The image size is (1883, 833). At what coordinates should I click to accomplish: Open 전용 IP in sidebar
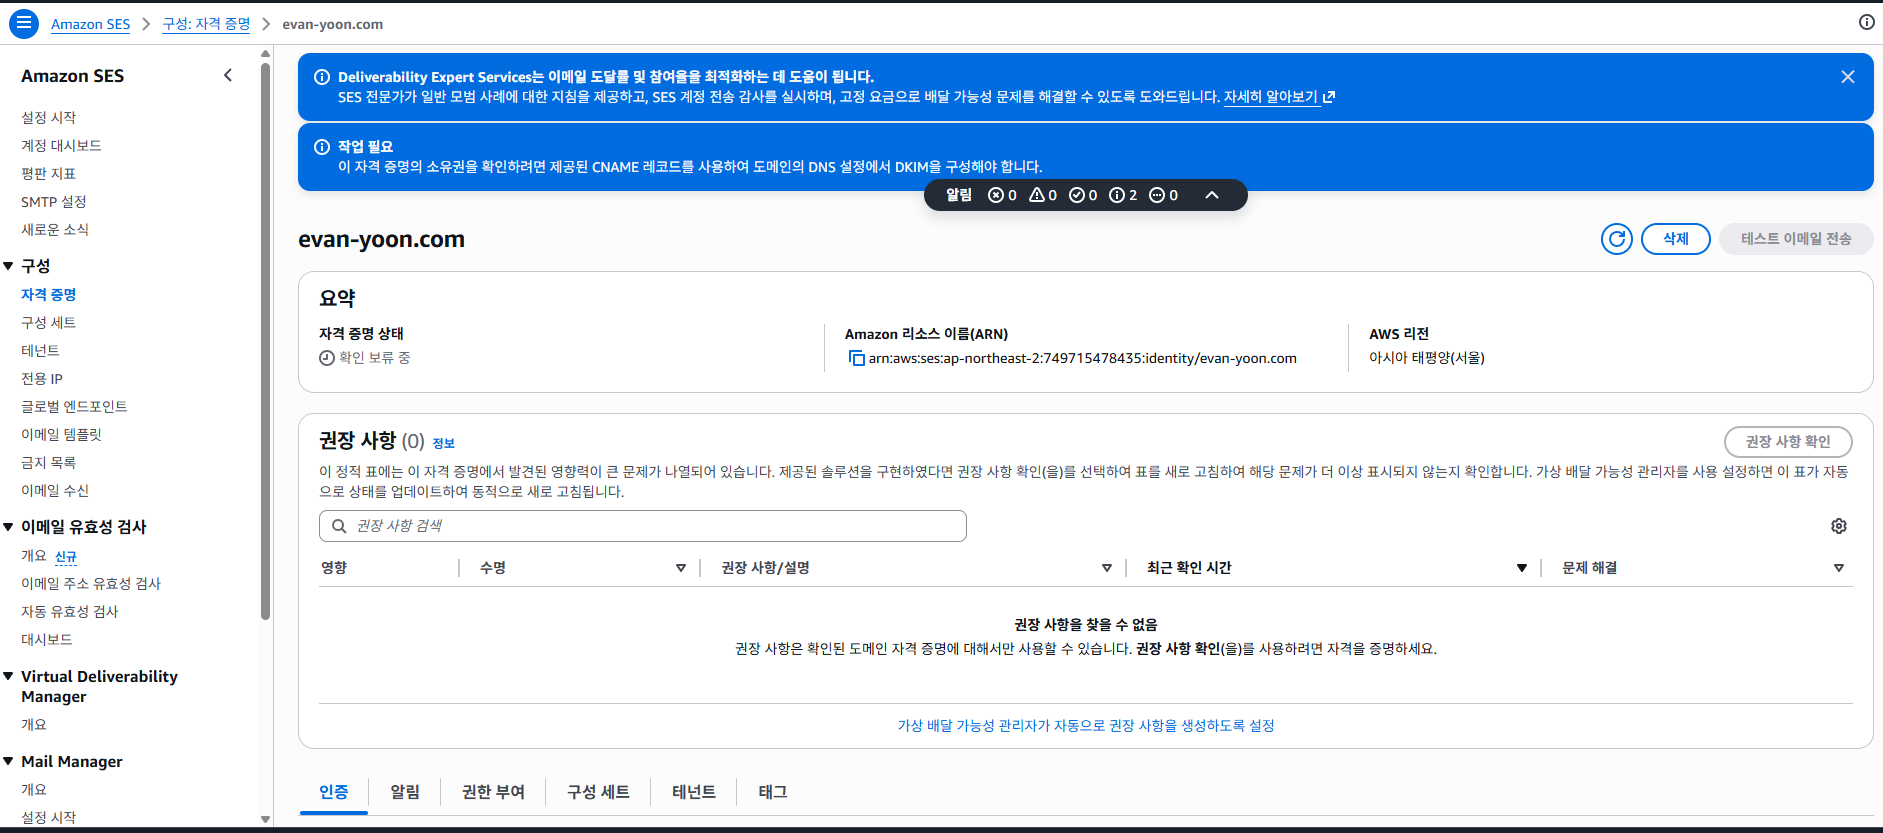click(x=42, y=379)
